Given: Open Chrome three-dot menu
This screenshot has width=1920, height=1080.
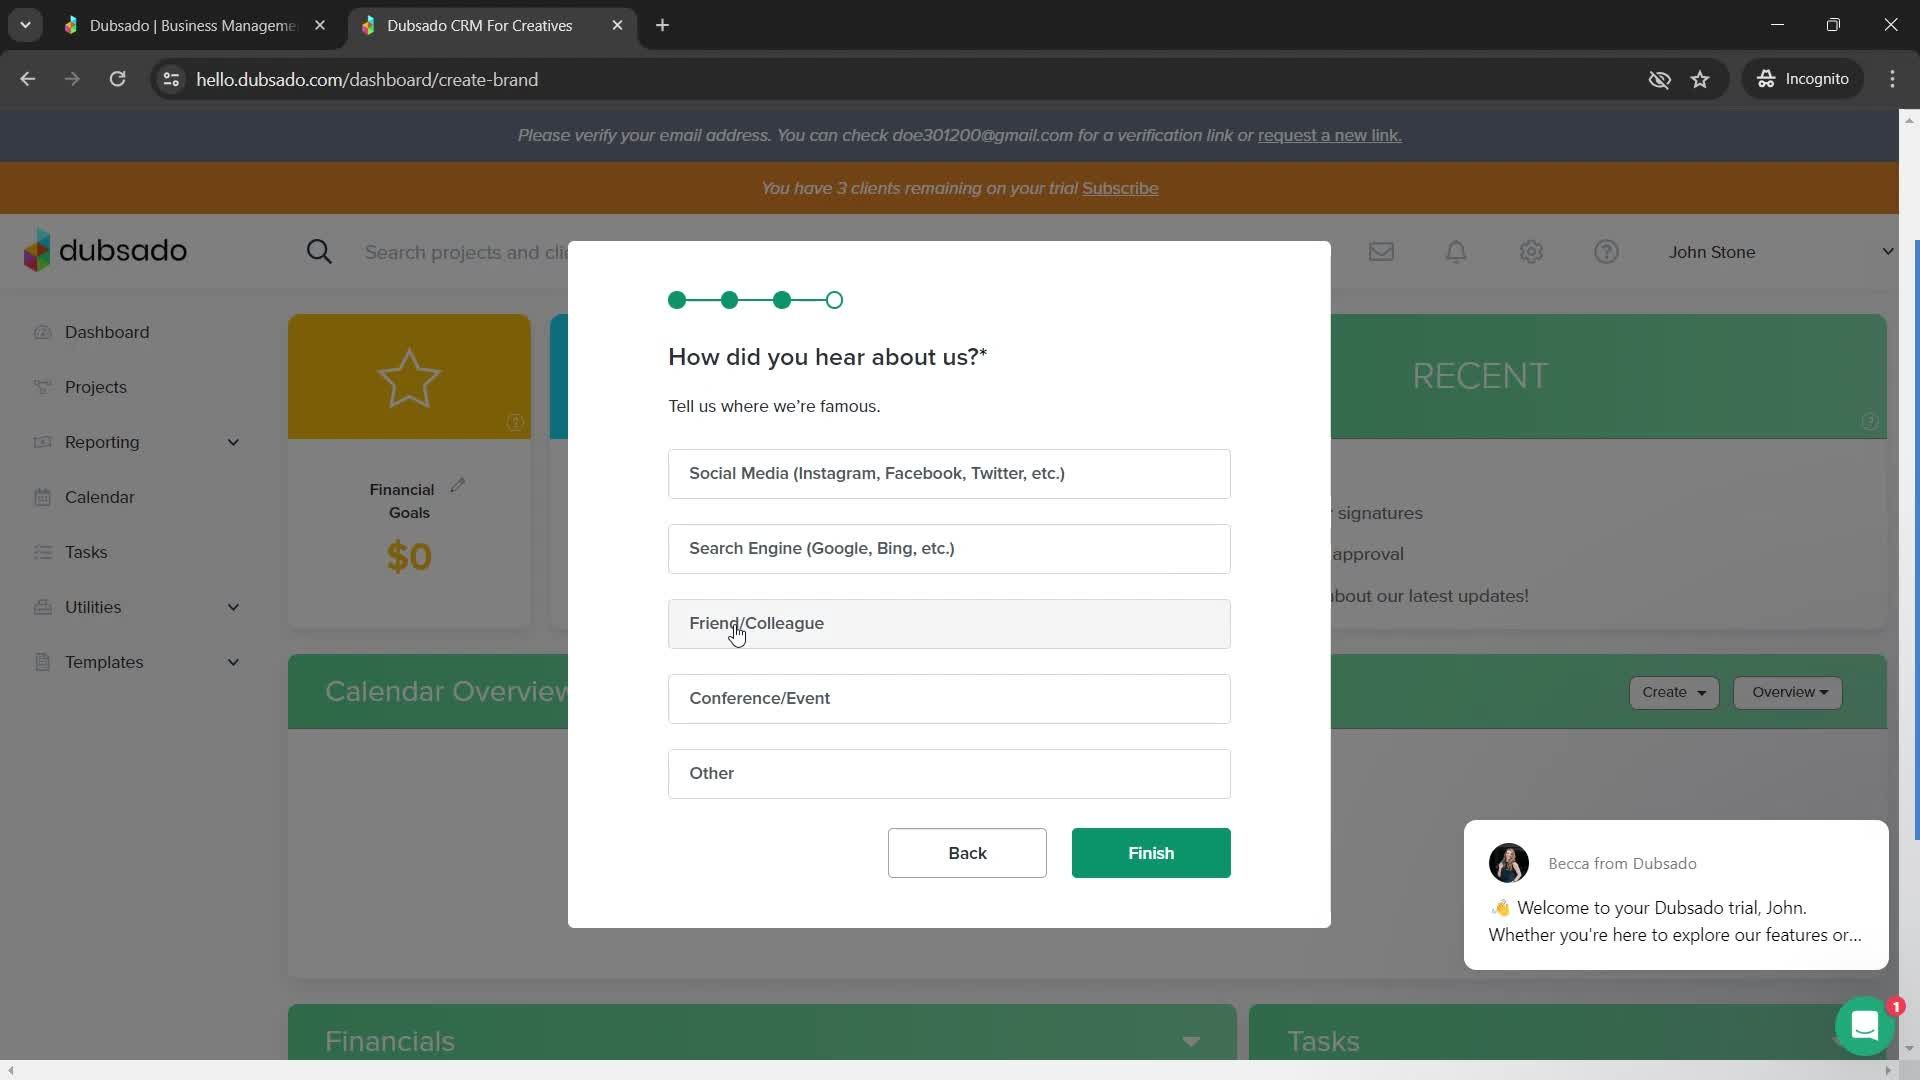Looking at the screenshot, I should click(x=1892, y=79).
